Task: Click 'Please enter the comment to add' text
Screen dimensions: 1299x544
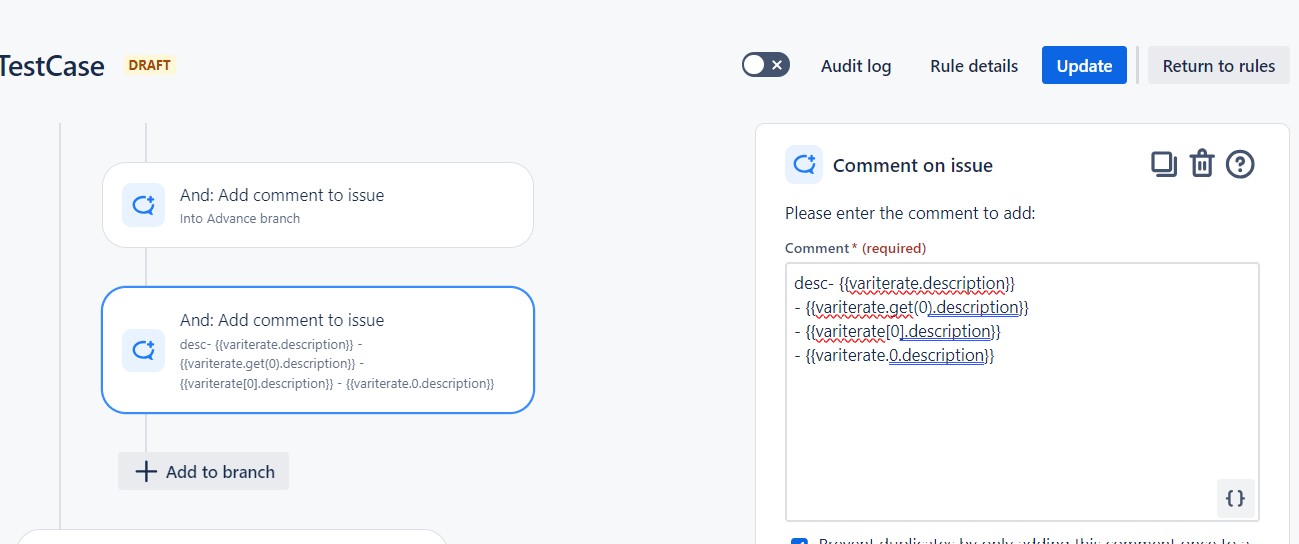Action: coord(910,213)
